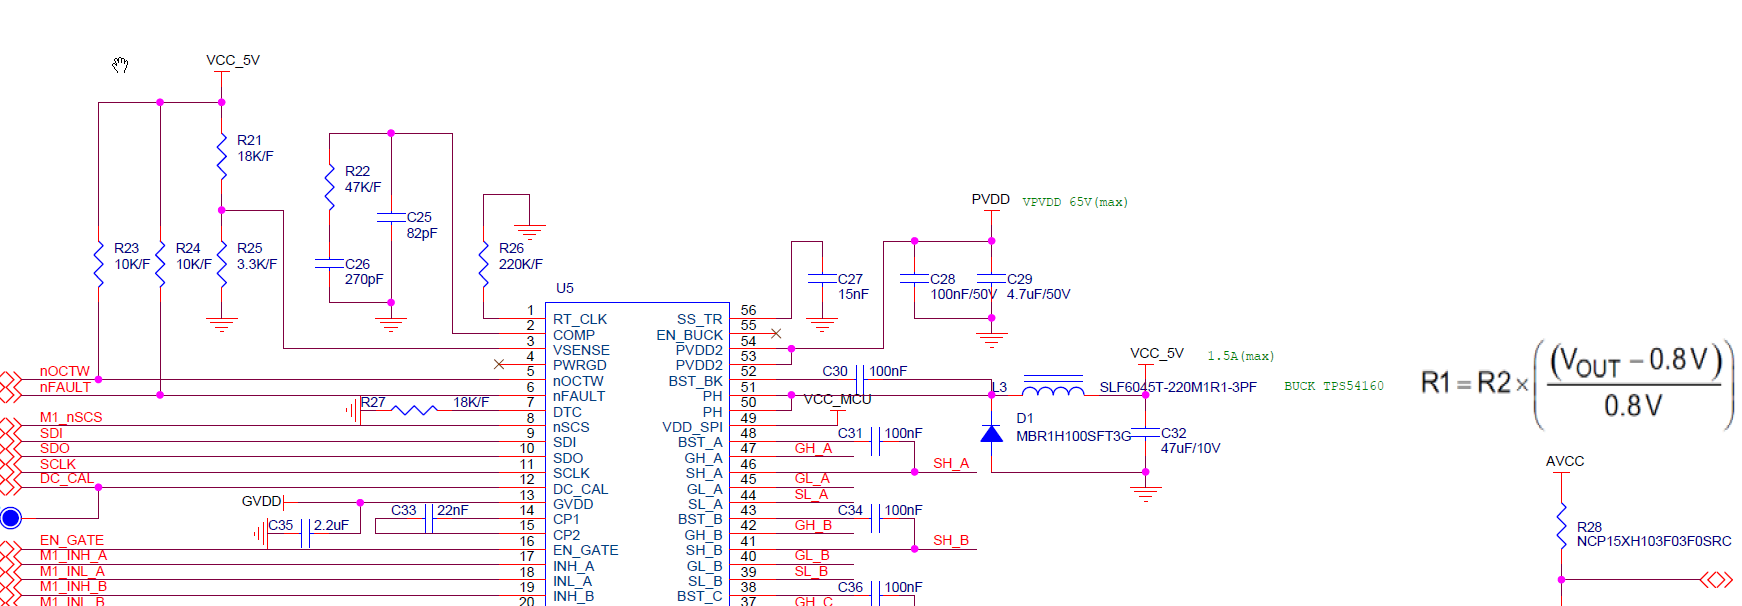Select the red EN_GATE net label
Screen dimensions: 1742x606
pyautogui.click(x=72, y=540)
